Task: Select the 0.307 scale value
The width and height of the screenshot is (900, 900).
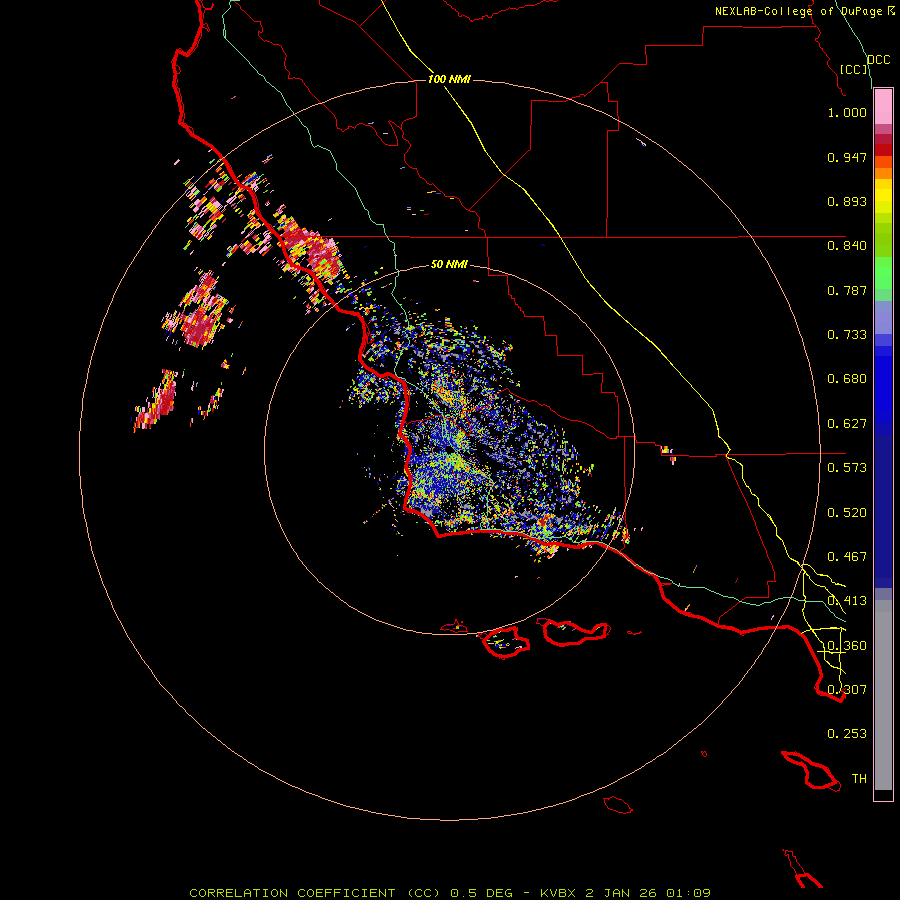Action: point(847,689)
